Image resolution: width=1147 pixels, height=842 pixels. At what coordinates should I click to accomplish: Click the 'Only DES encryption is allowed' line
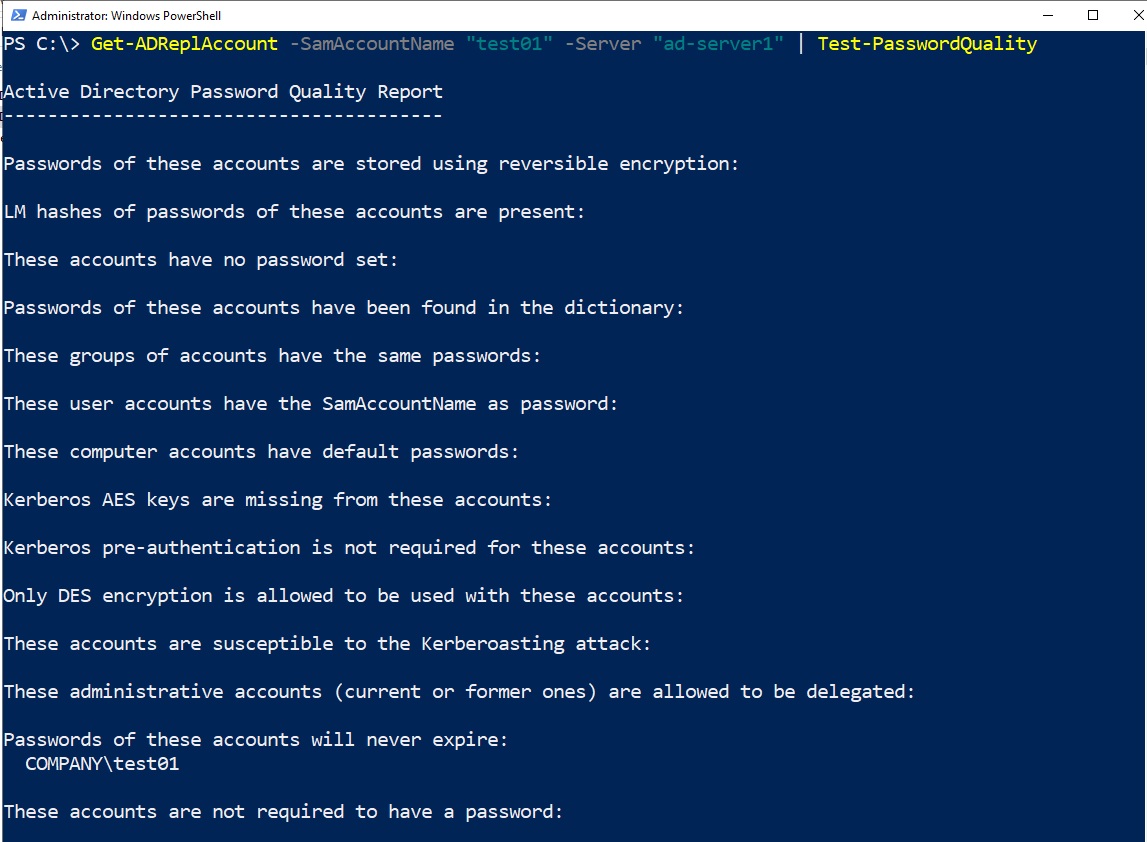pyautogui.click(x=344, y=596)
